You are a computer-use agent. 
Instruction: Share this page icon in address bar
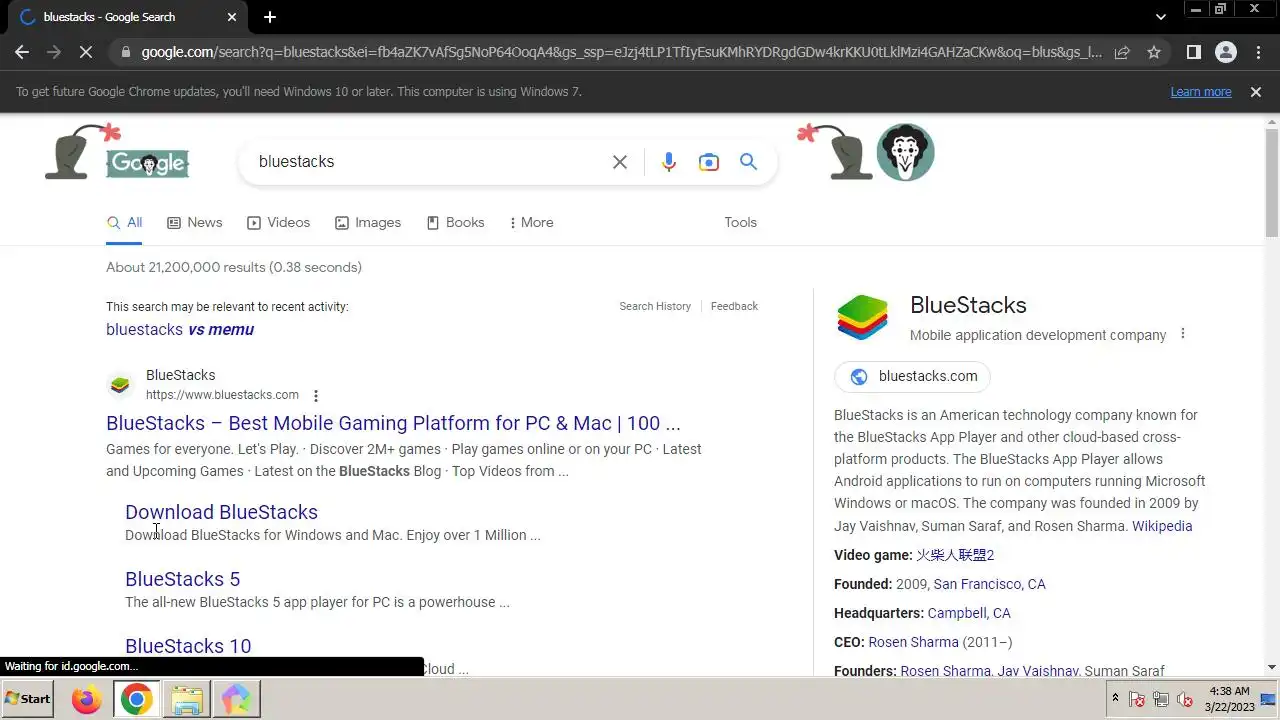click(1122, 52)
